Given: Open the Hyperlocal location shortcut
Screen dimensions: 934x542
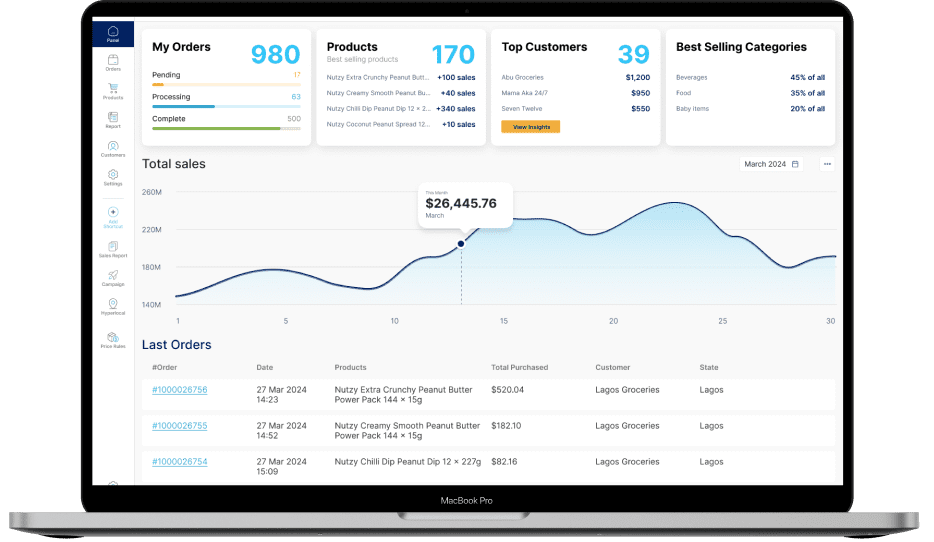Looking at the screenshot, I should [113, 306].
